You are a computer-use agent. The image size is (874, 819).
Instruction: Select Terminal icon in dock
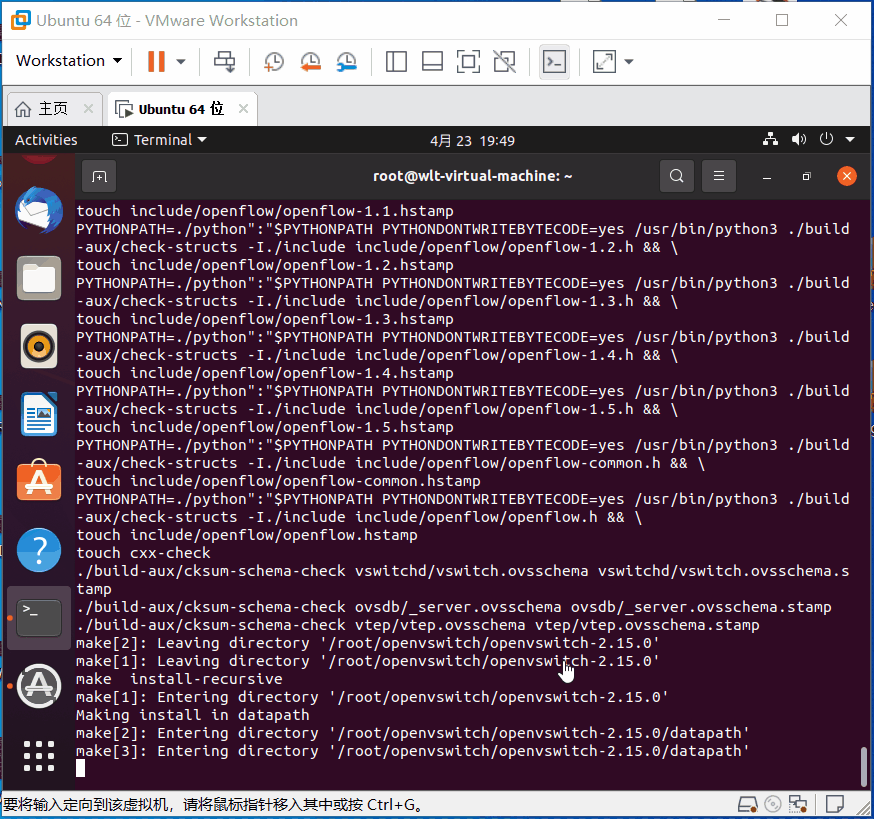tap(38, 618)
